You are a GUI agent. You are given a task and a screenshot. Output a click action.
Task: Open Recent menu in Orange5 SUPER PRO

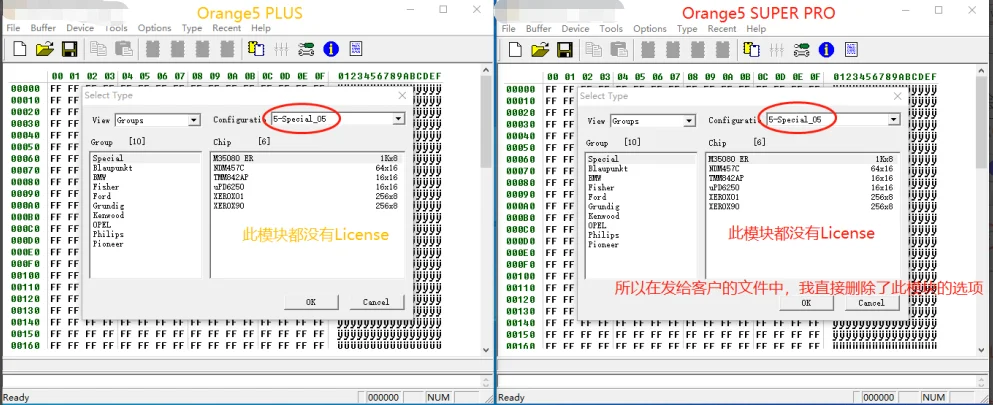721,29
